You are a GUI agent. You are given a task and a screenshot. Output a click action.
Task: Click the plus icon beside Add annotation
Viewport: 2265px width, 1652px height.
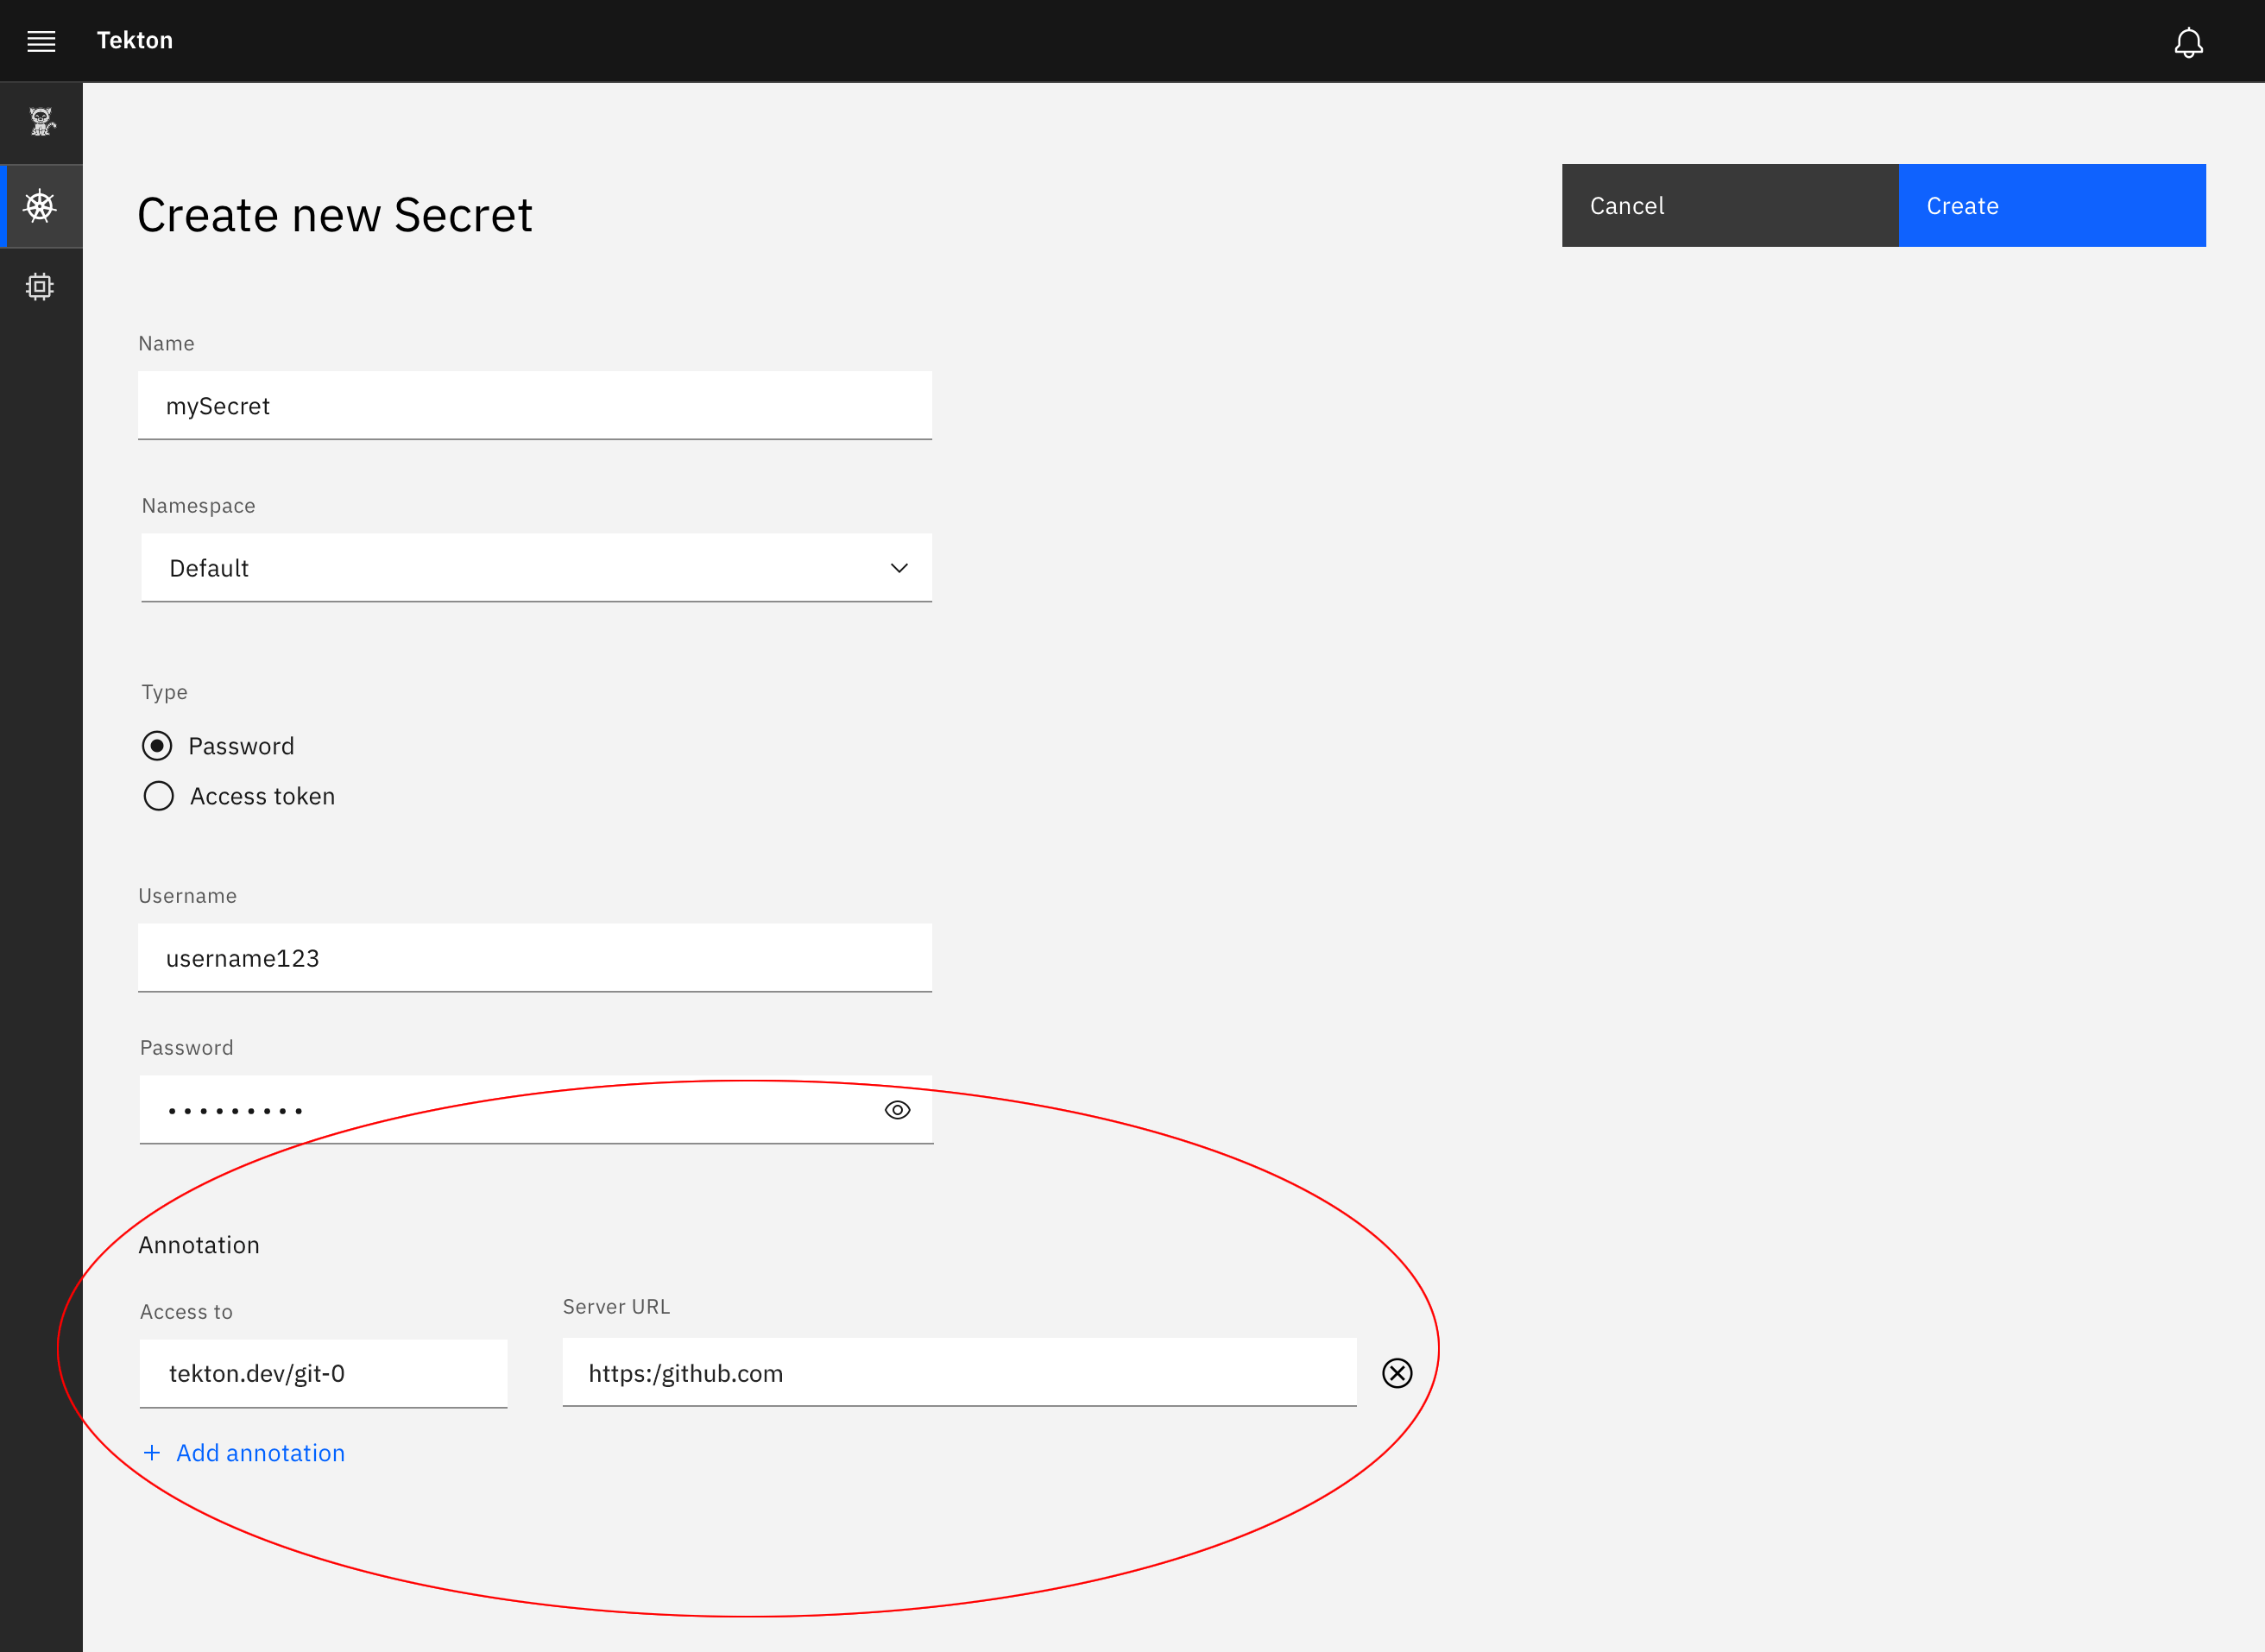coord(152,1452)
